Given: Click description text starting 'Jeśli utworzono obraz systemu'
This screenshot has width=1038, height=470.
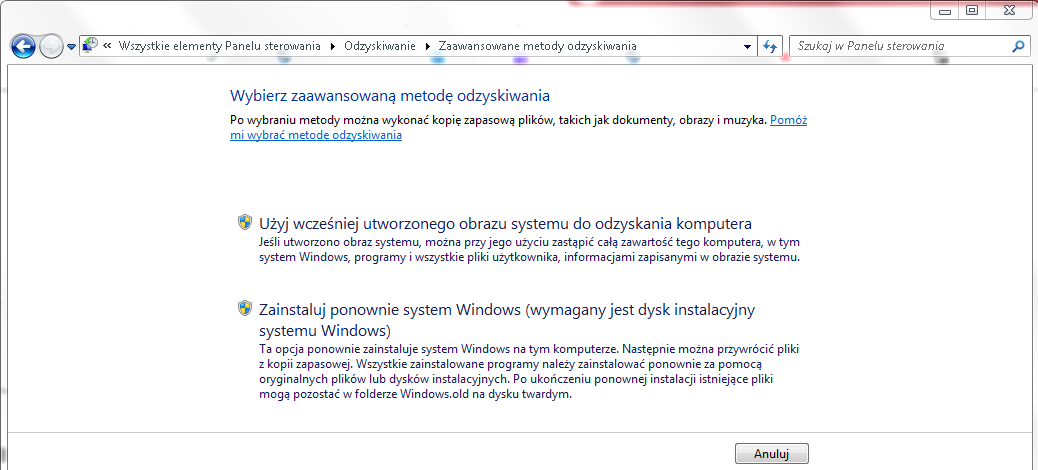Looking at the screenshot, I should [530, 250].
